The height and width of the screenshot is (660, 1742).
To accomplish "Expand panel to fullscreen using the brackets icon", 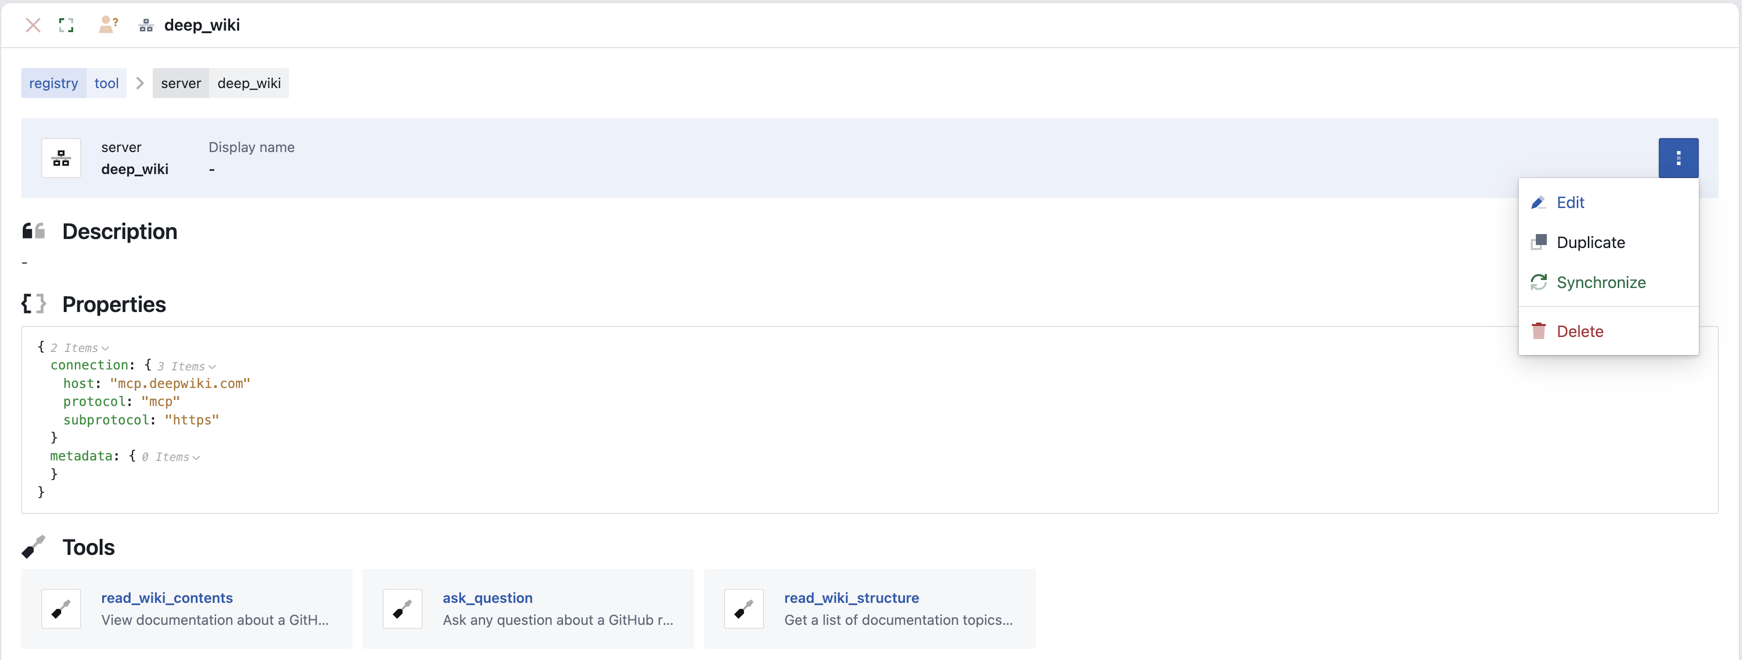I will (66, 25).
